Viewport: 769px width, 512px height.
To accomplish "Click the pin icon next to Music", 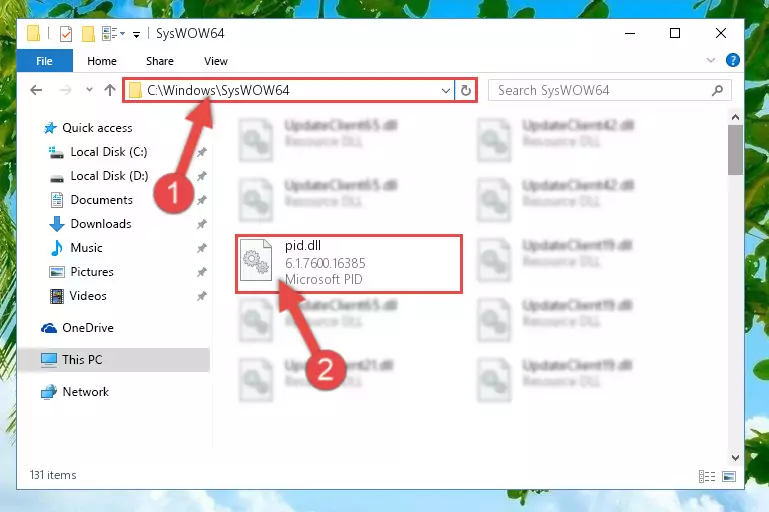I will [x=202, y=248].
